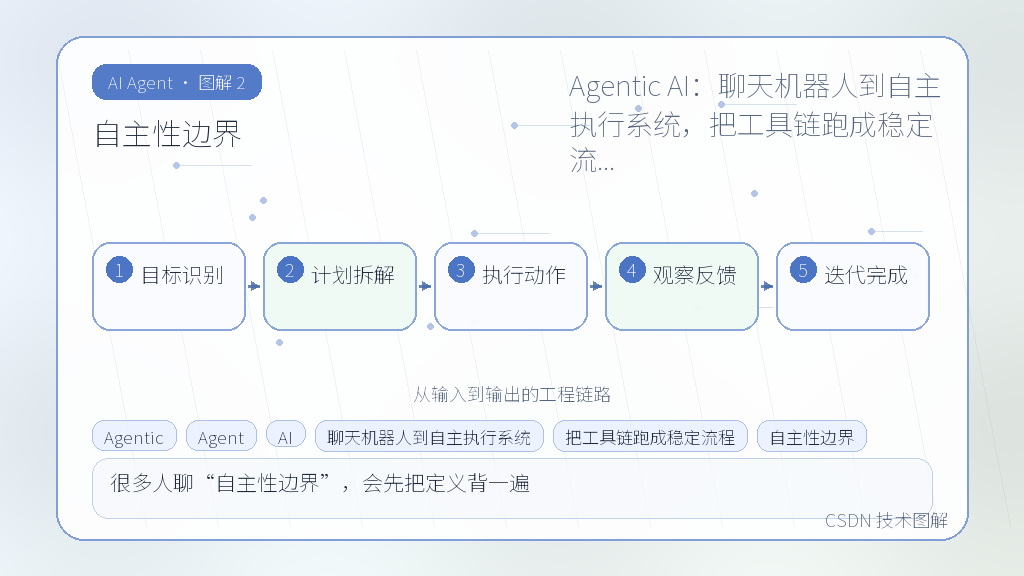Click the number 1 circle icon
Viewport: 1024px width, 576px height.
[120, 270]
